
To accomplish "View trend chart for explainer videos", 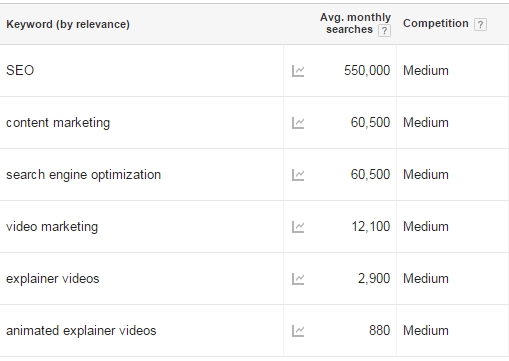I will (298, 279).
